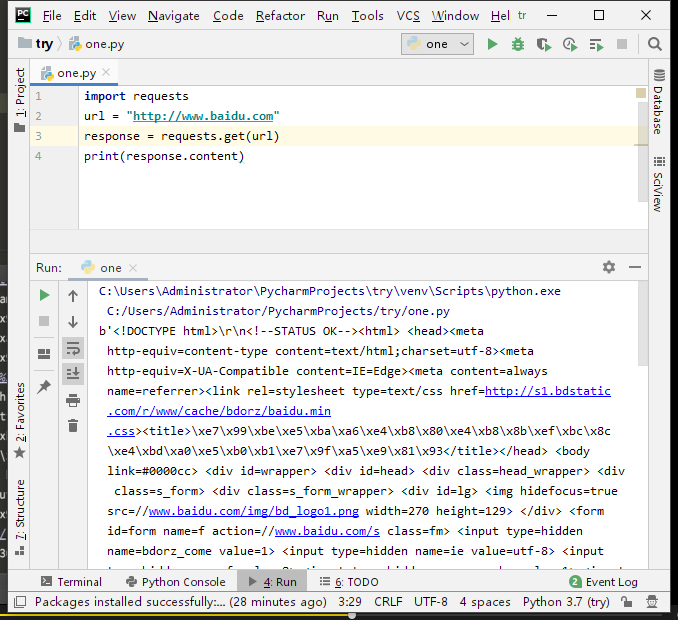Screen dimensions: 678x620
Task: Click the inspection status indicator square
Action: 641,93
